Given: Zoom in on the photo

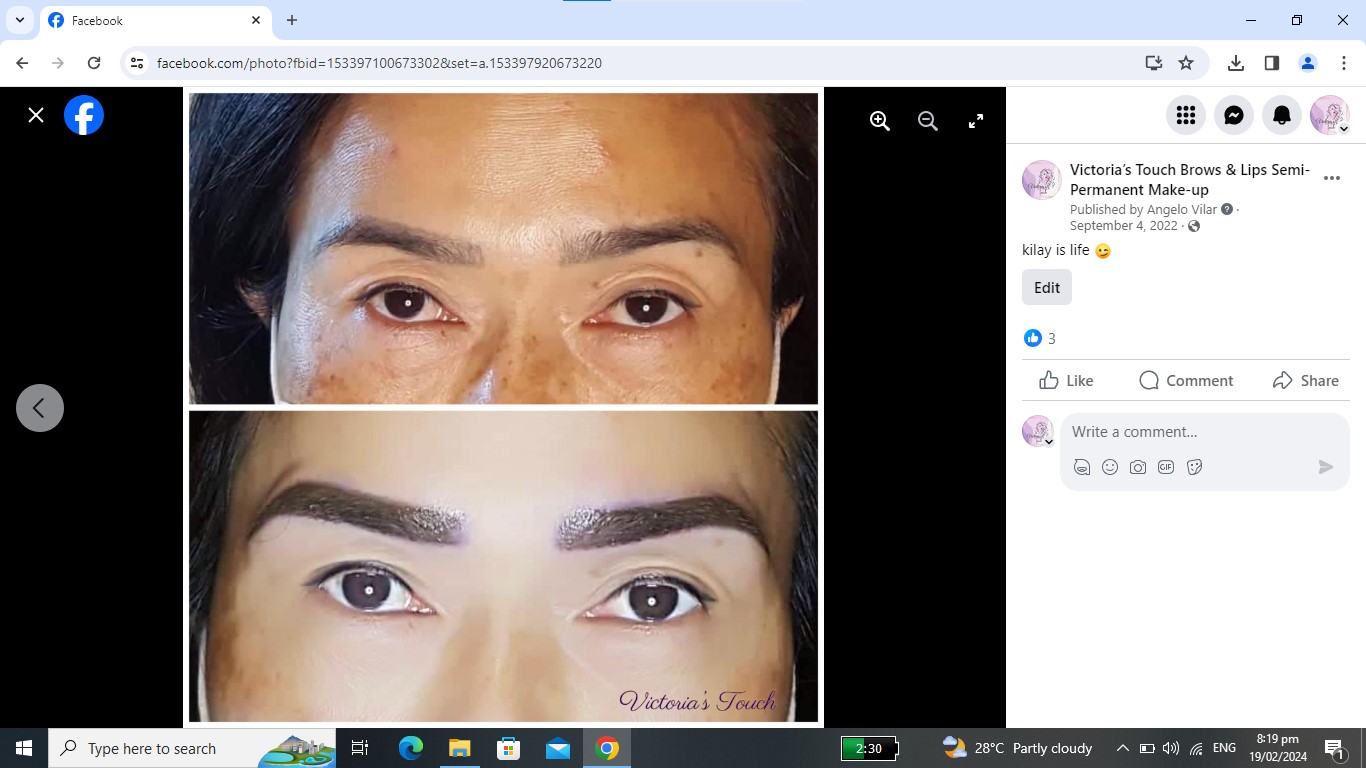Looking at the screenshot, I should pos(880,121).
